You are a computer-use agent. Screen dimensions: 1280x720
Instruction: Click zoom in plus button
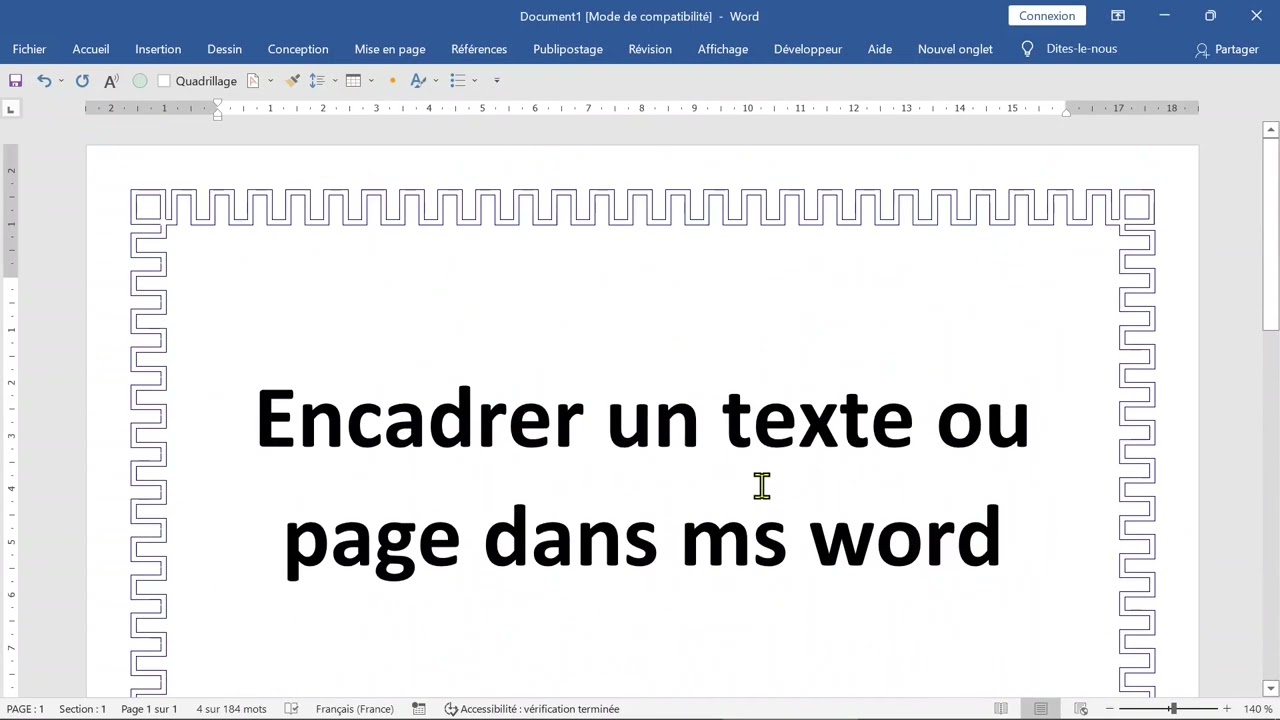click(1227, 709)
